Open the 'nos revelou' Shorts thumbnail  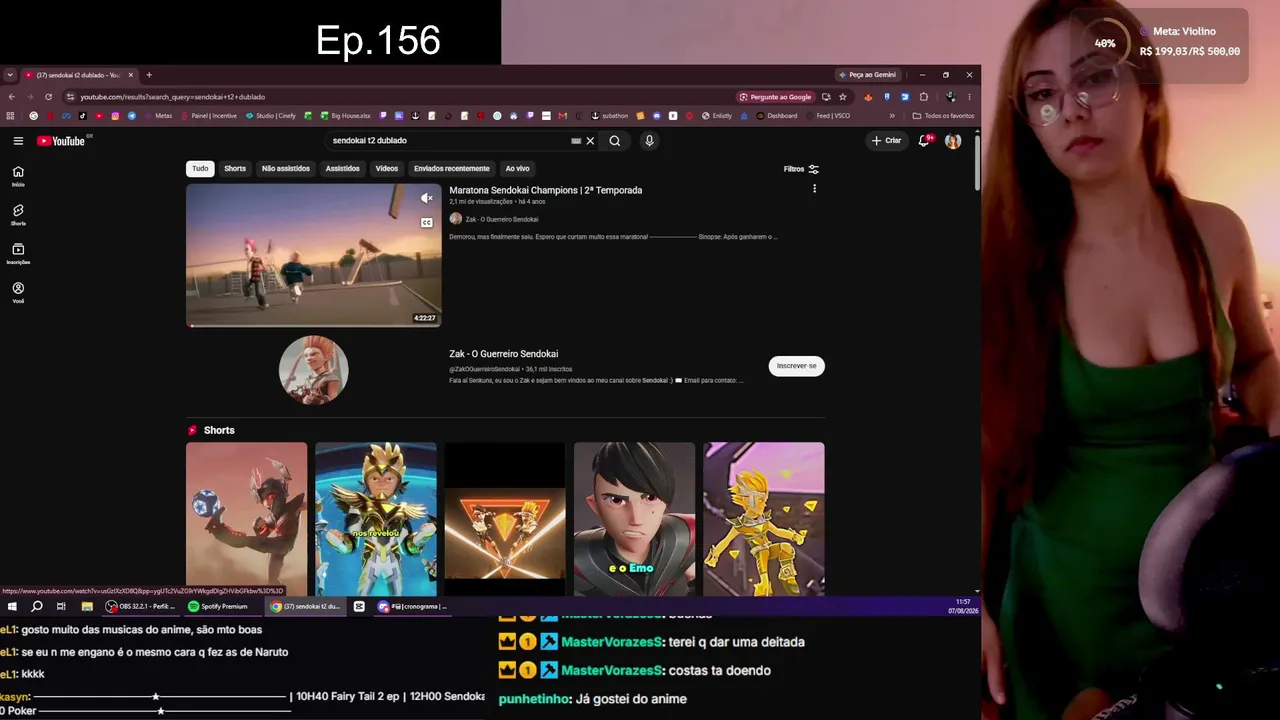coord(376,519)
